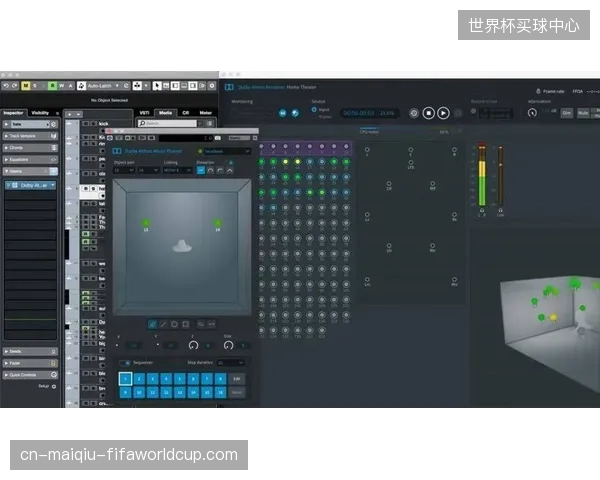The height and width of the screenshot is (480, 600).
Task: Open the Step duration dropdown
Action: click(231, 362)
